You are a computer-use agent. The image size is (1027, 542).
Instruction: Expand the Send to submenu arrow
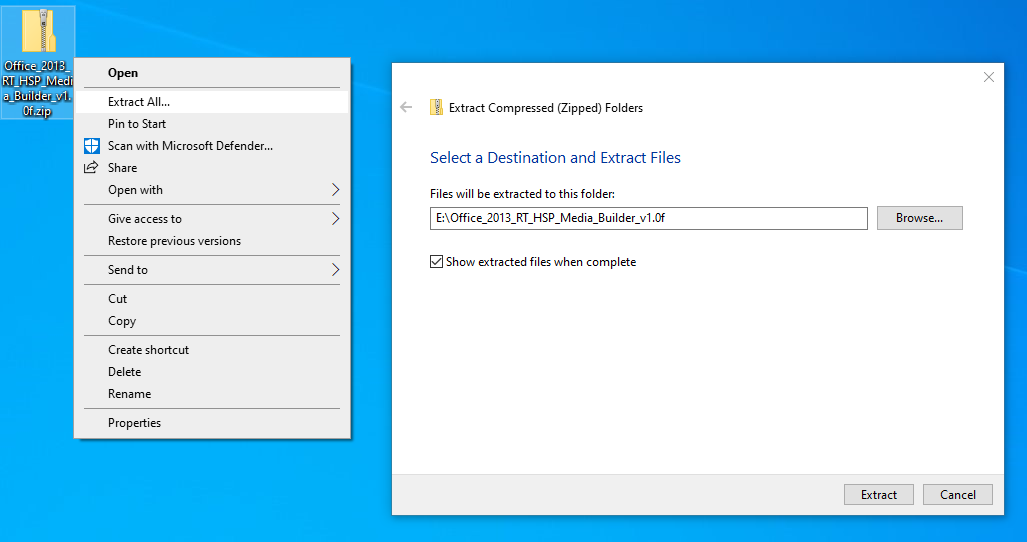(x=335, y=270)
